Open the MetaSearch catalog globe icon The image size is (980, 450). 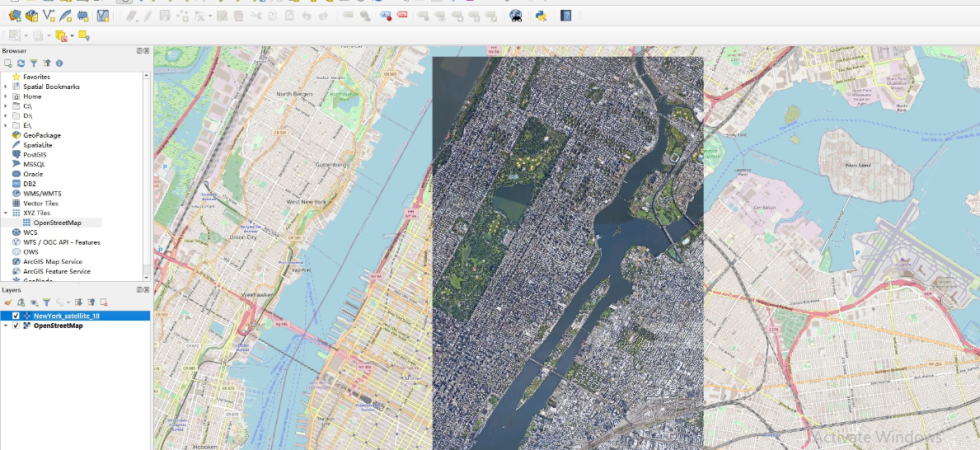coord(516,16)
